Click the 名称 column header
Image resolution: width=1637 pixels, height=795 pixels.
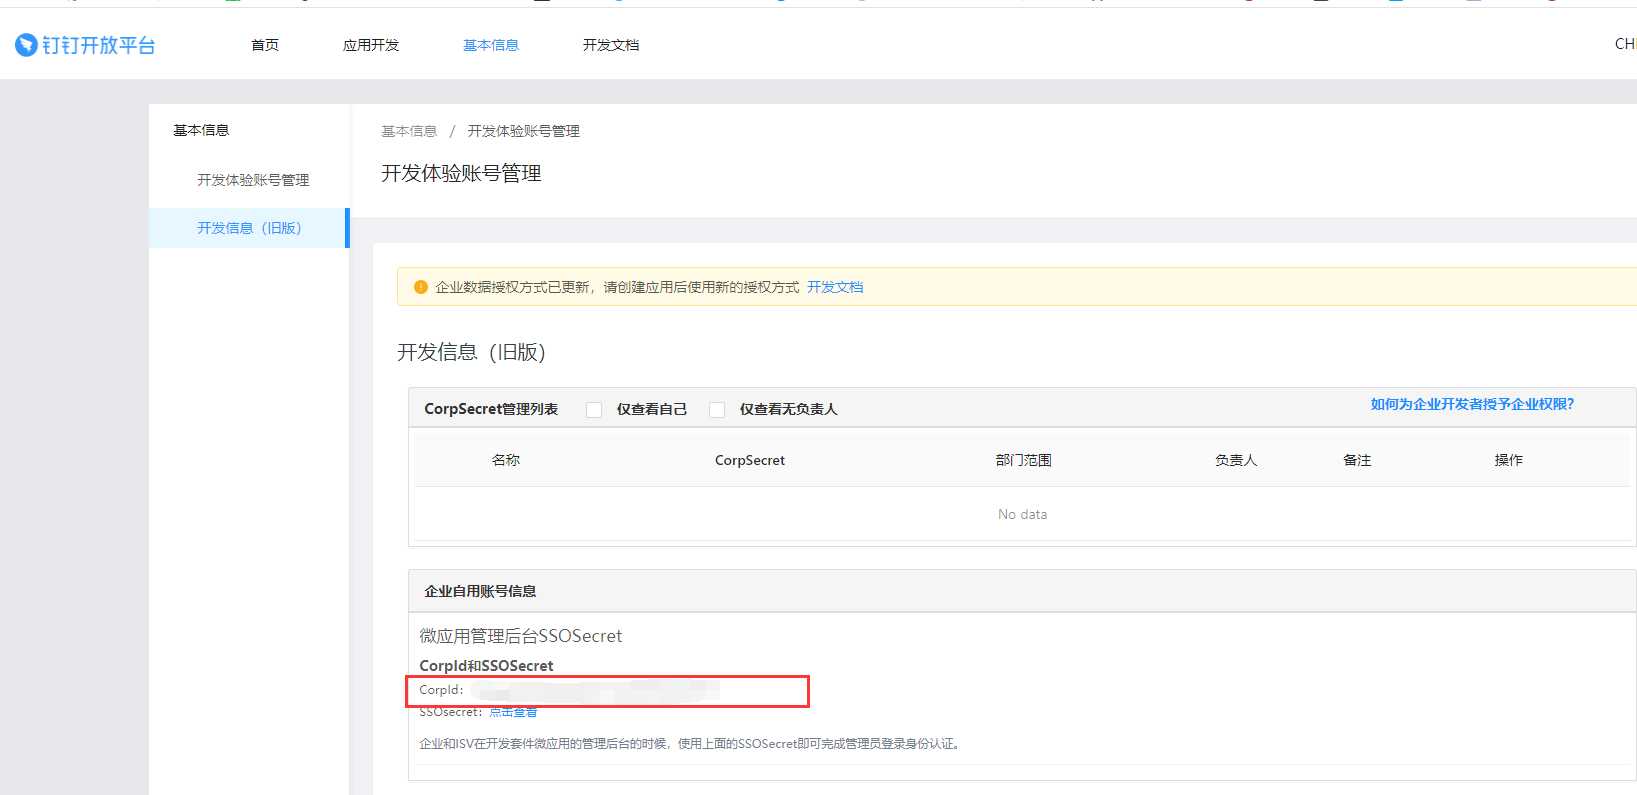point(506,460)
